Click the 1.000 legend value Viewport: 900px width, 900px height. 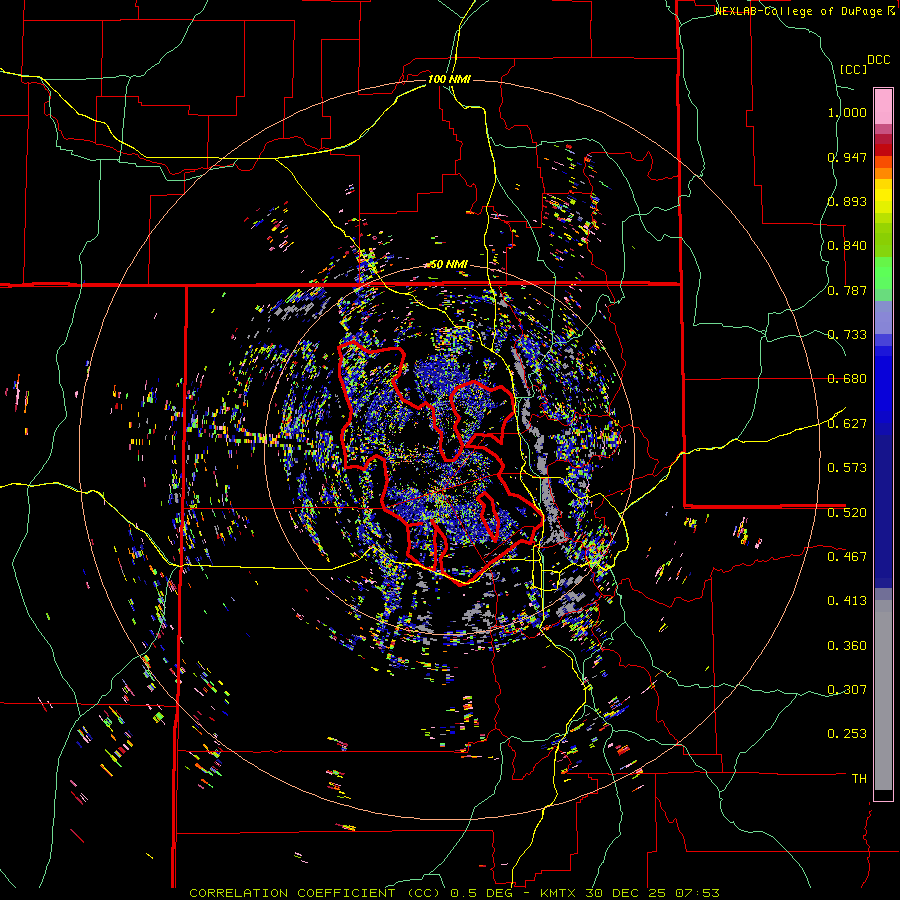[847, 112]
